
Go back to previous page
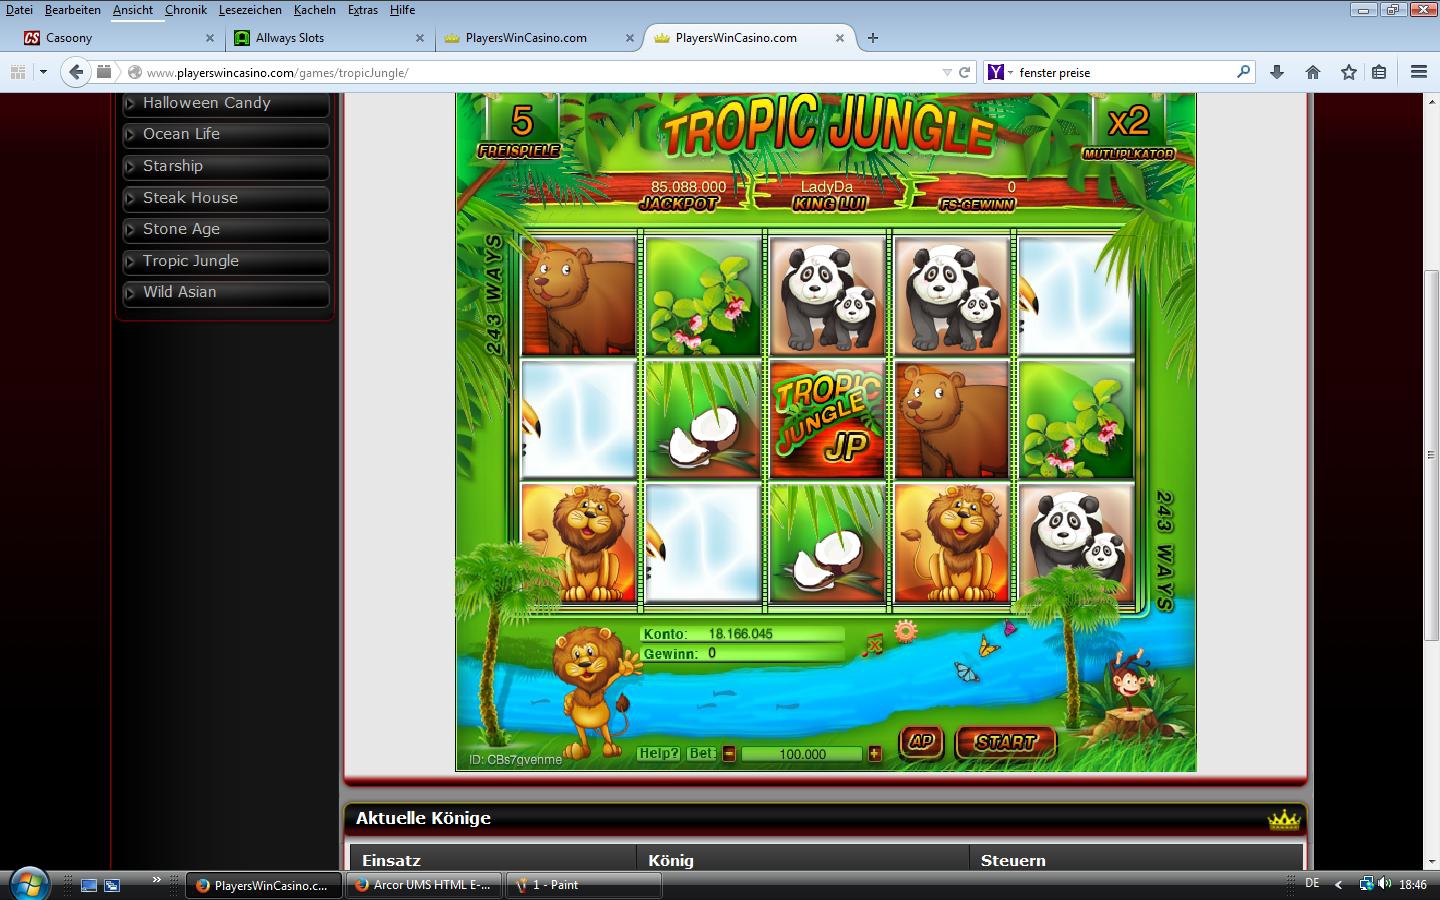tap(76, 72)
